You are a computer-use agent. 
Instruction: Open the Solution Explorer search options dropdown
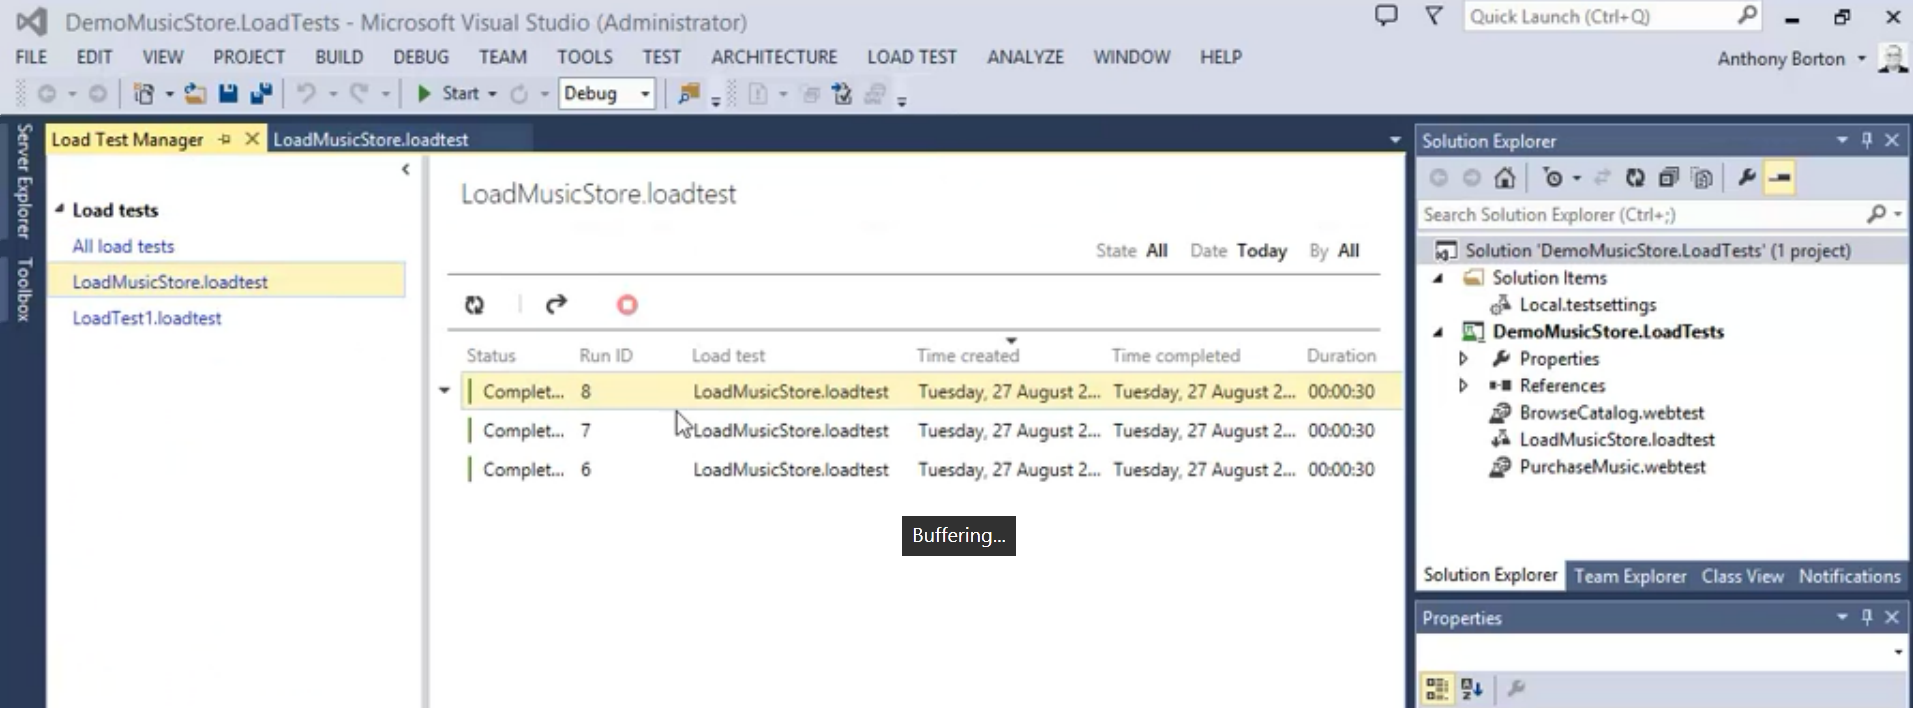[1898, 214]
